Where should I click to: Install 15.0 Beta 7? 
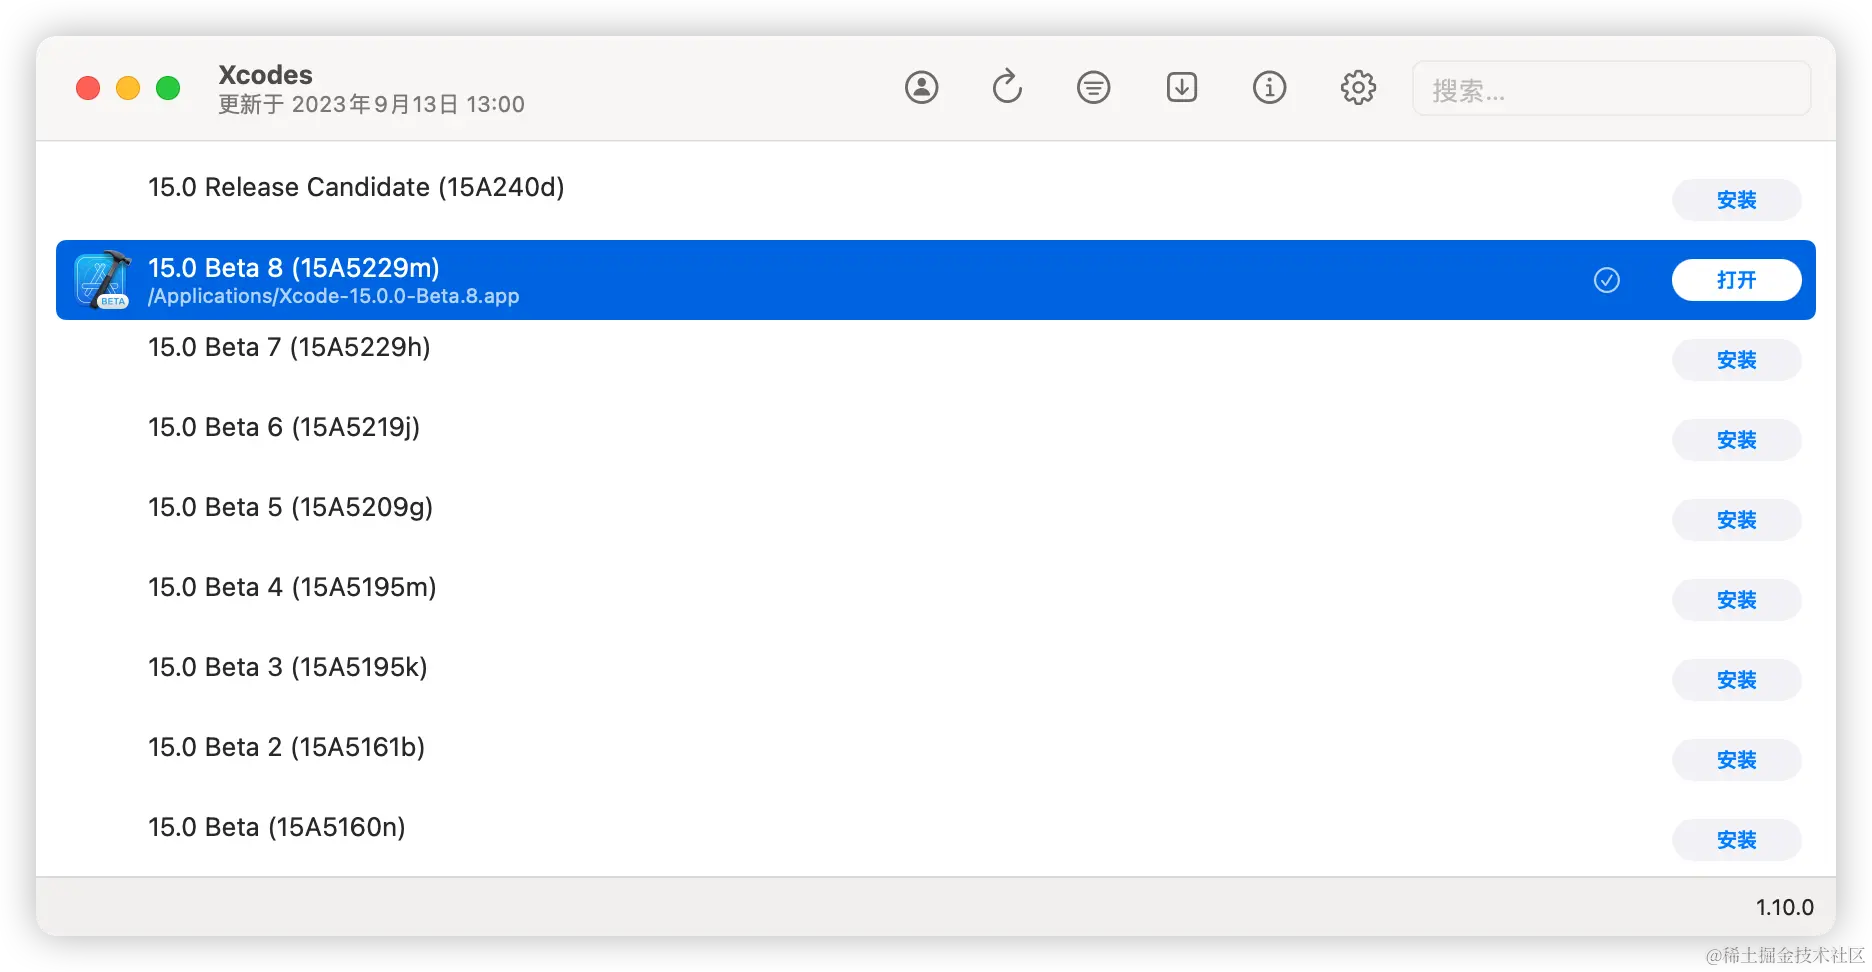click(x=1736, y=360)
